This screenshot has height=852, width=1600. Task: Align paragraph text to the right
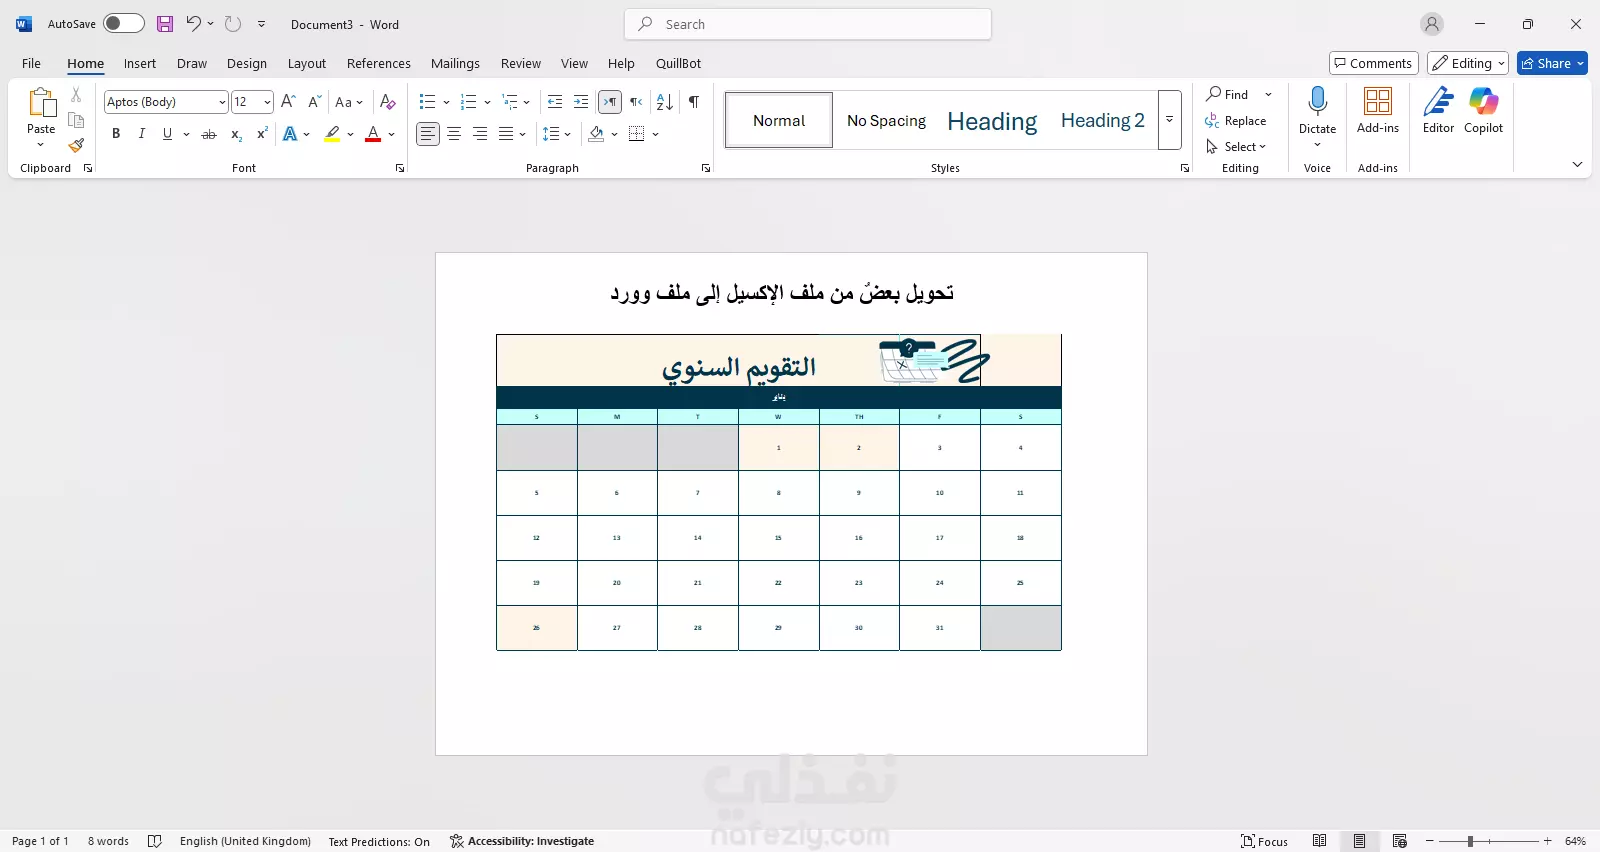click(x=480, y=134)
